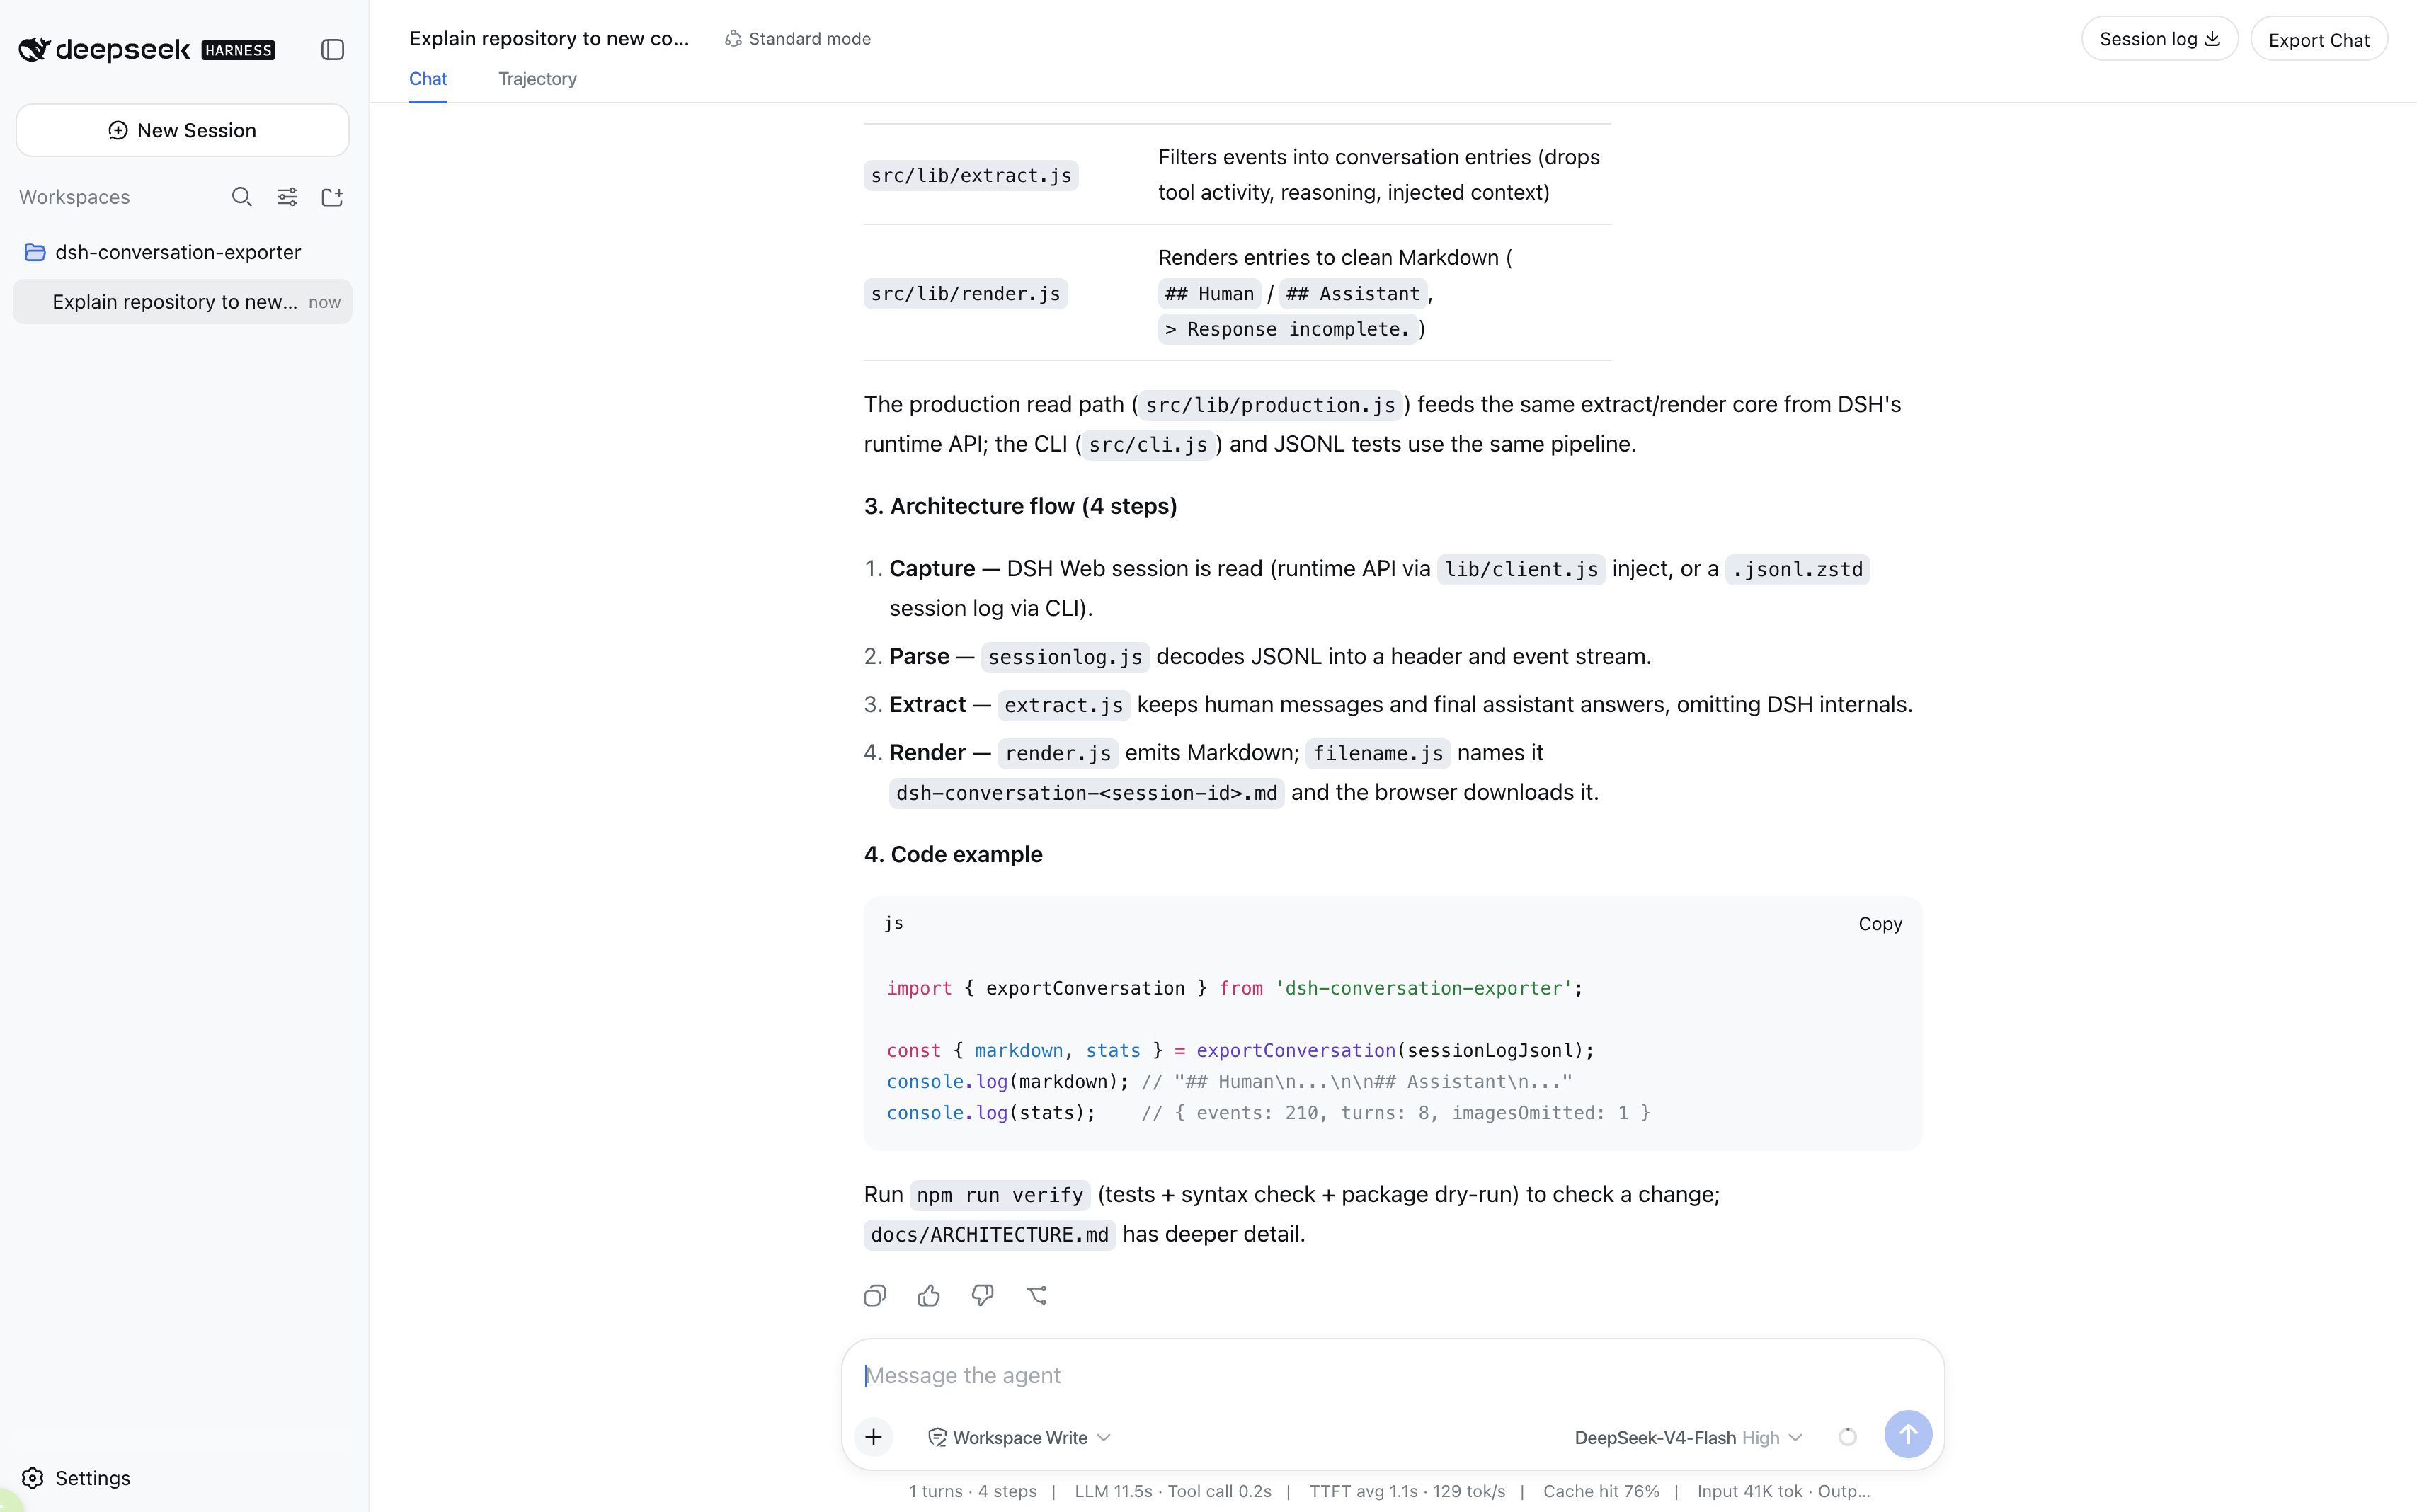This screenshot has height=1512, width=2417.
Task: Open Settings gear in sidebar
Action: click(76, 1477)
